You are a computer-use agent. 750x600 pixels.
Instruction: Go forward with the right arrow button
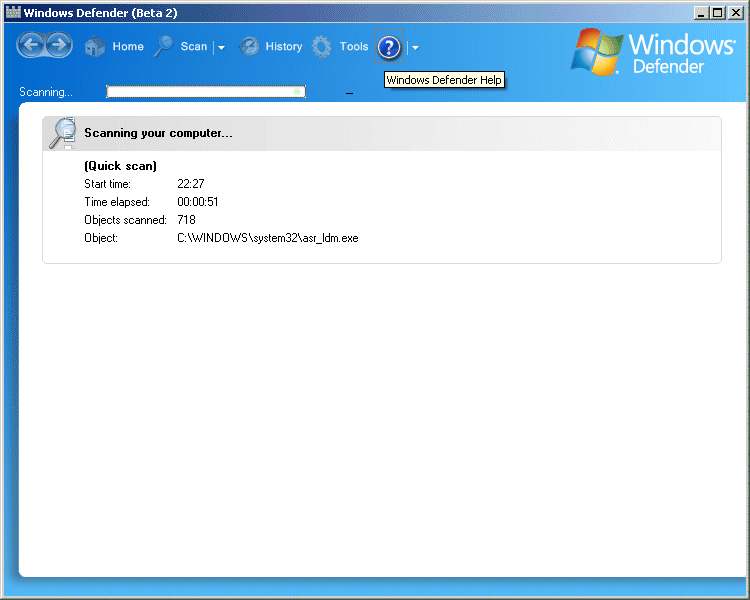coord(58,45)
